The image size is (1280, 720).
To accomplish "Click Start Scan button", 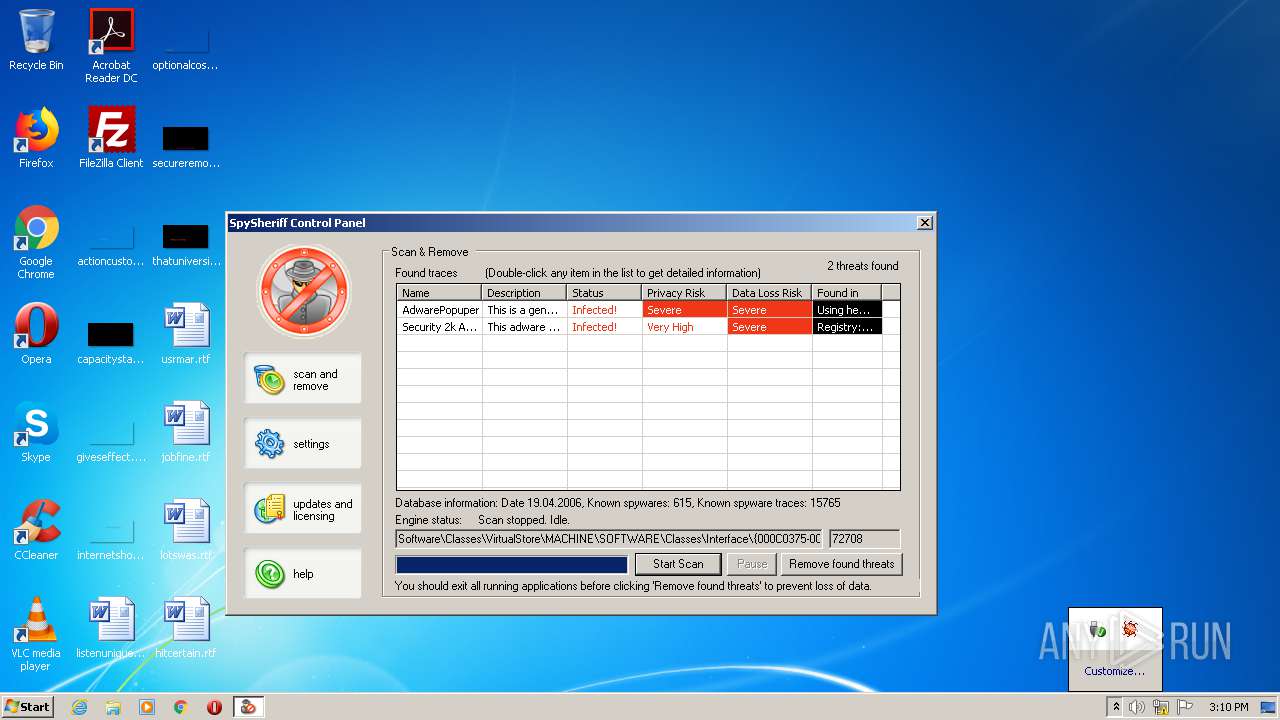I will [x=678, y=564].
